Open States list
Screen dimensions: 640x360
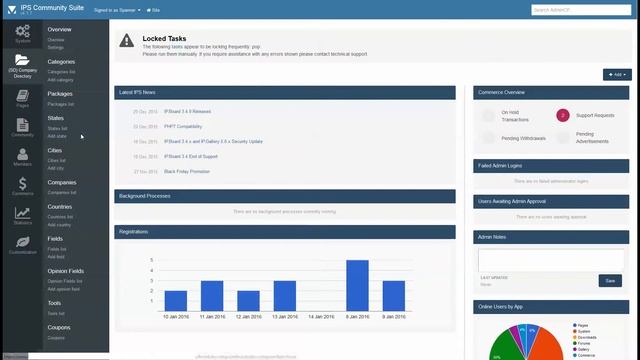(57, 129)
